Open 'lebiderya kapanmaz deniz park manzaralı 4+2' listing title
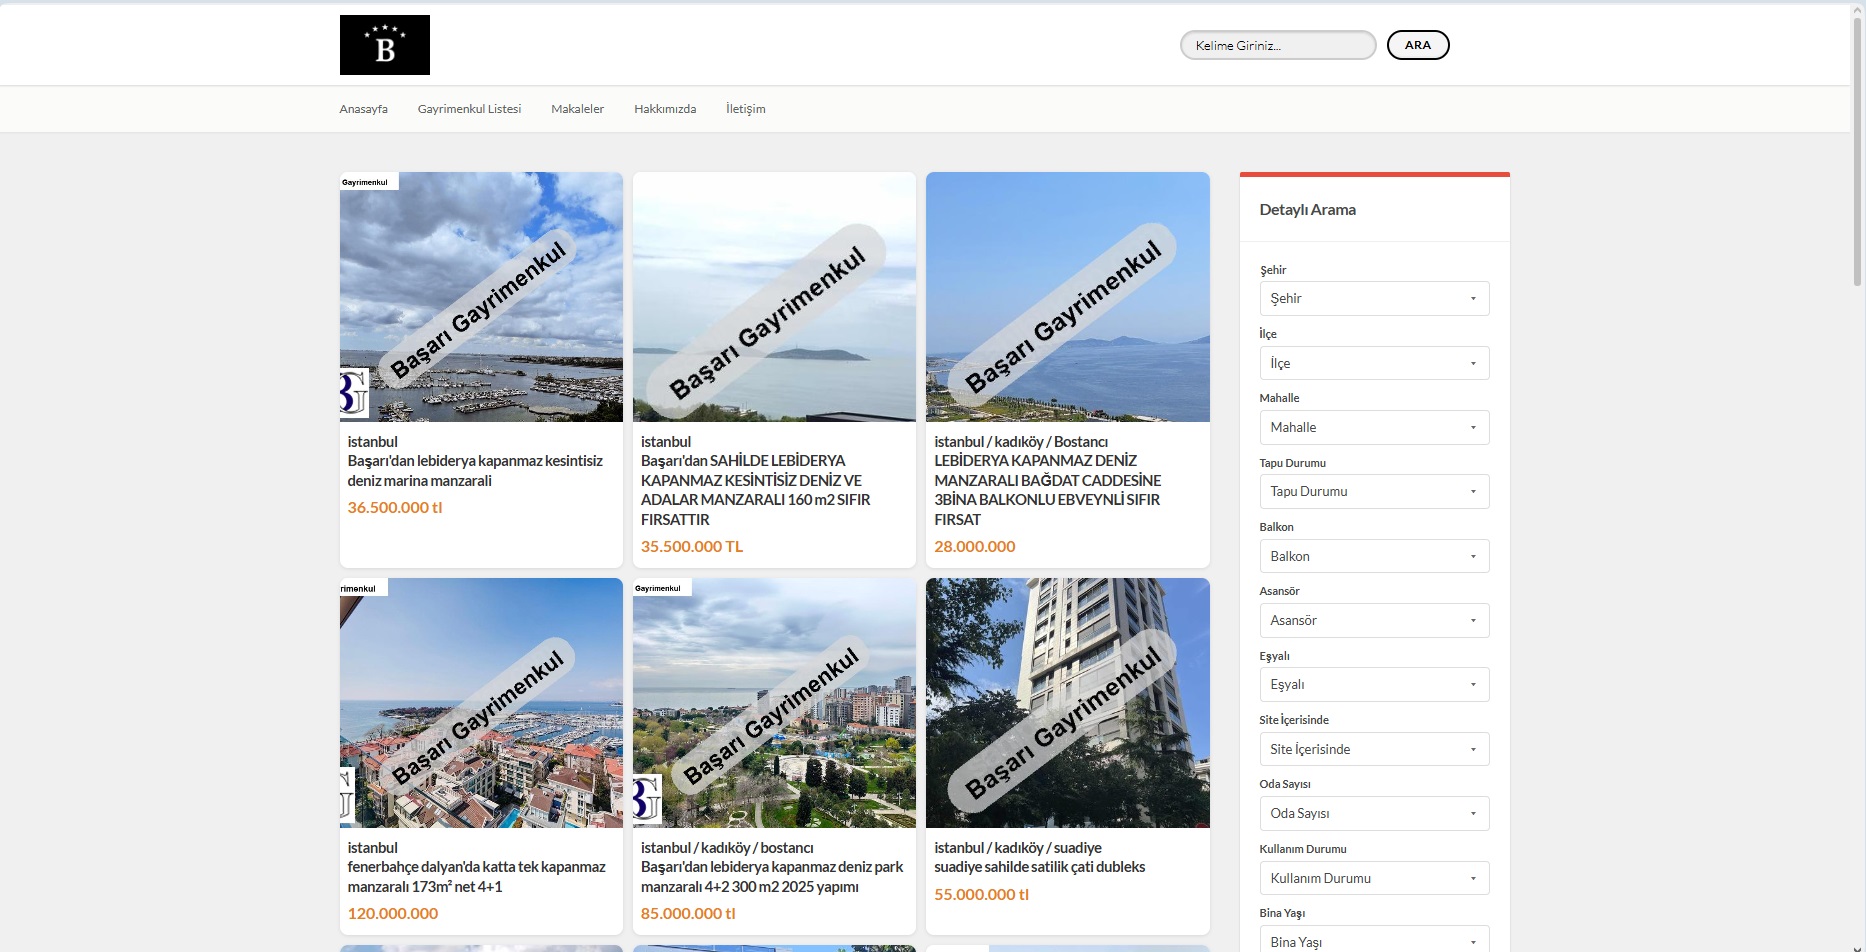 [772, 877]
